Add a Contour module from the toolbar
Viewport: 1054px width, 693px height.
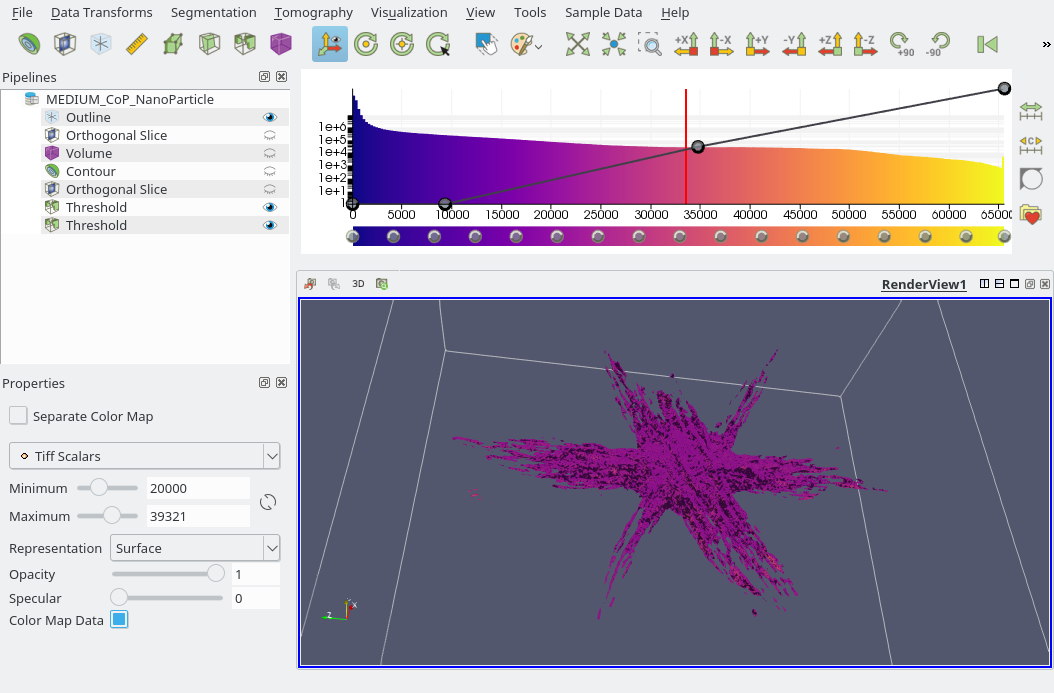pos(29,44)
